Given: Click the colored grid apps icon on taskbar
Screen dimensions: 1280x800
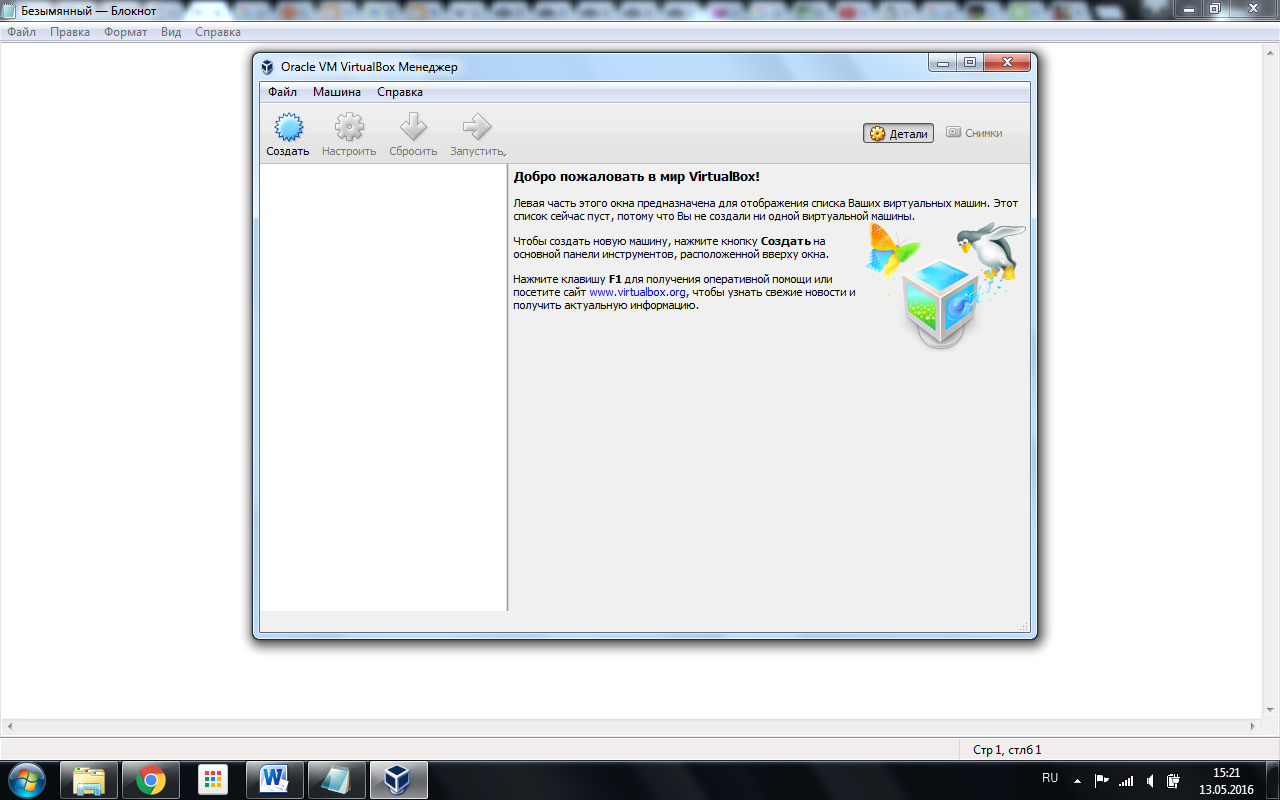Looking at the screenshot, I should coord(212,780).
